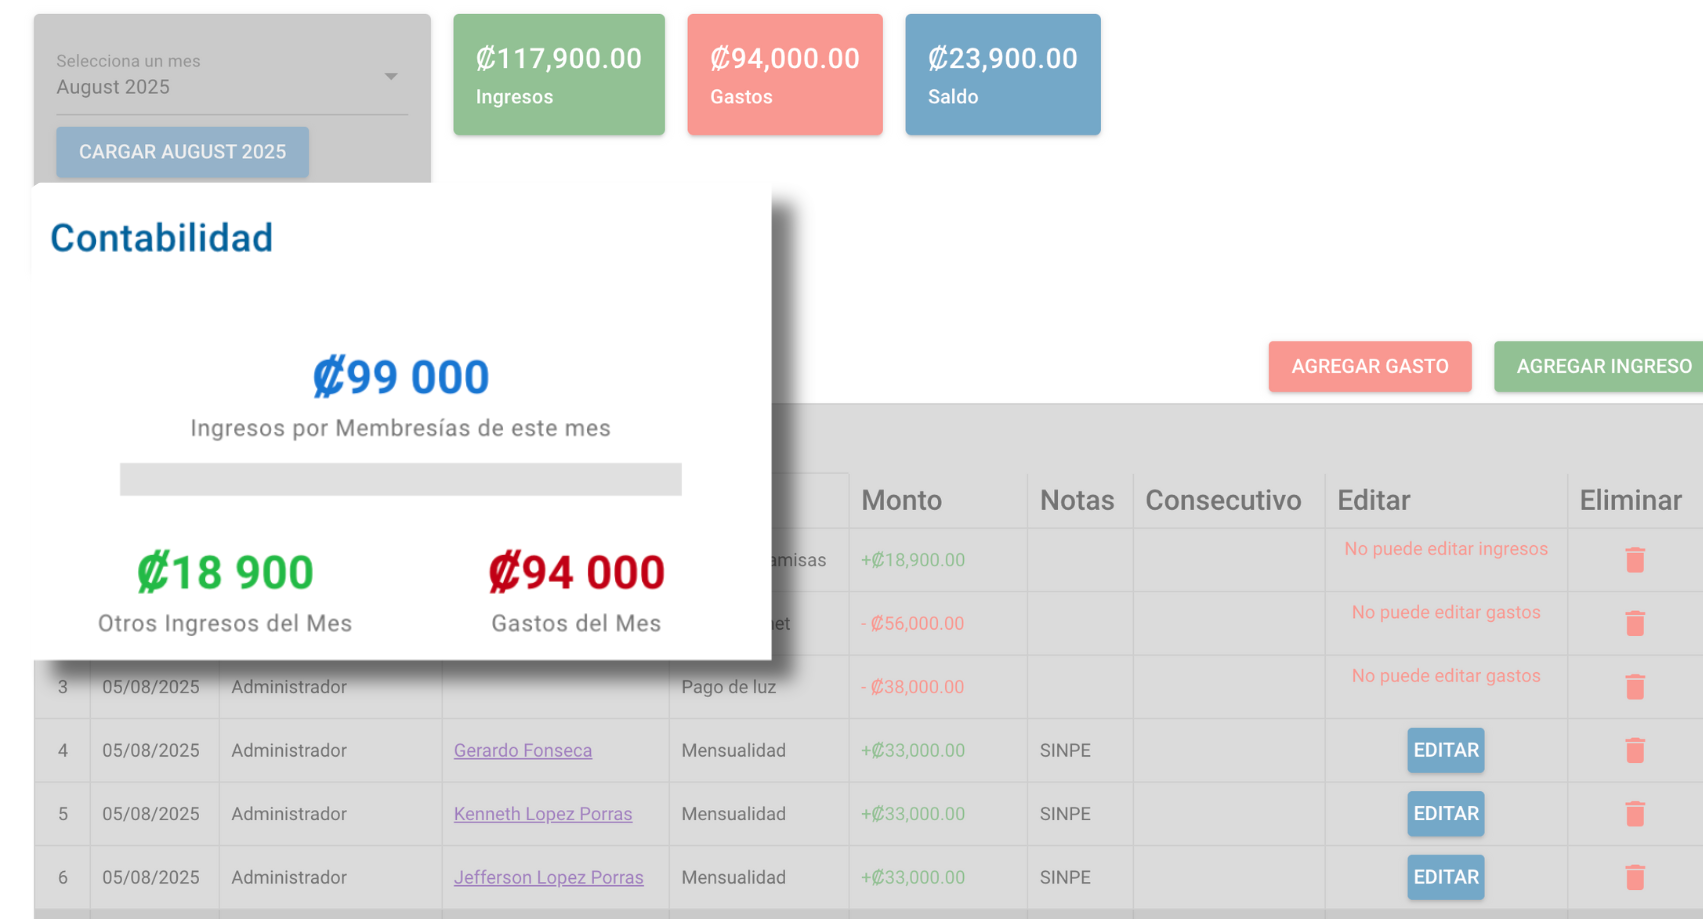Edit Kenneth Lopez Porras's payment
This screenshot has width=1703, height=919.
pyautogui.click(x=1445, y=814)
